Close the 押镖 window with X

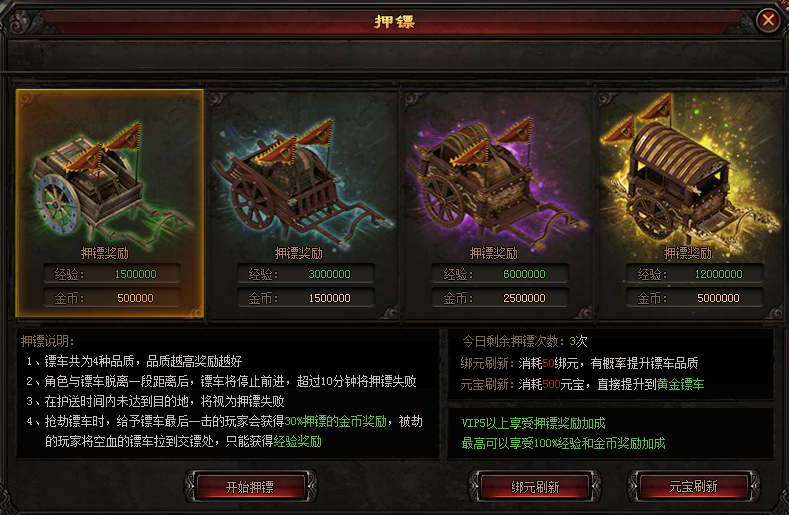tap(768, 20)
